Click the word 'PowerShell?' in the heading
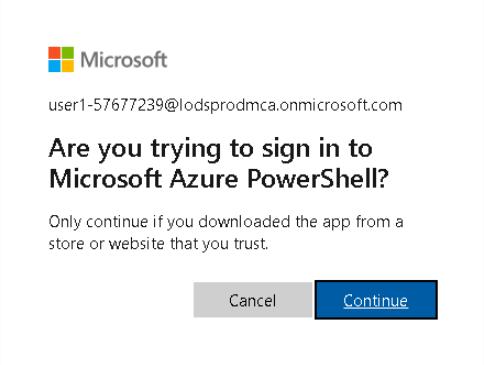The image size is (484, 365). click(318, 178)
